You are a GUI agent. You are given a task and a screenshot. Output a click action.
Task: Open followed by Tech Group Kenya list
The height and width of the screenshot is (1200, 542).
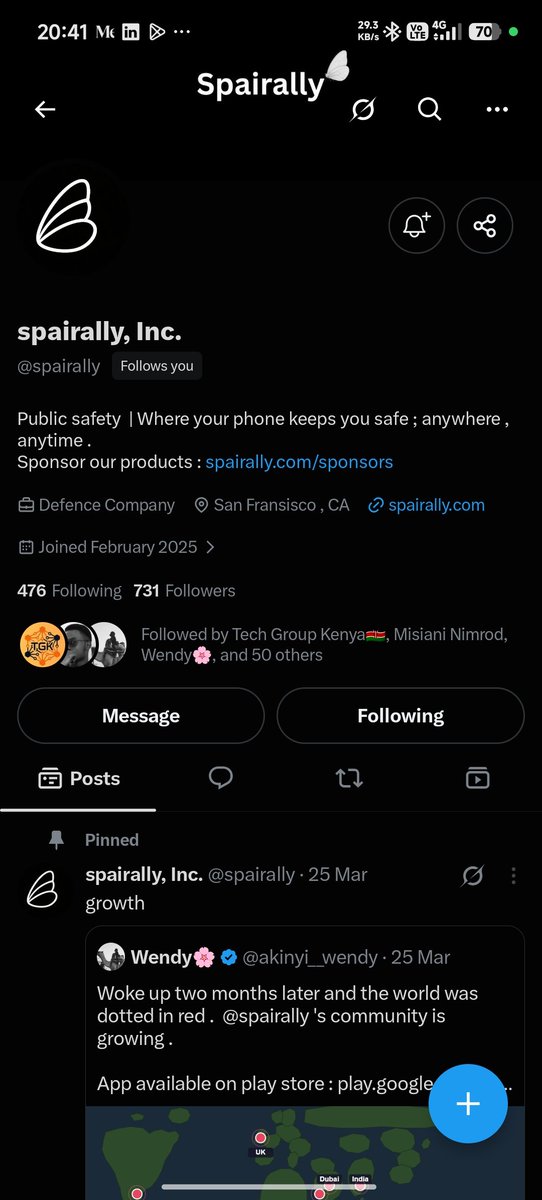click(270, 645)
